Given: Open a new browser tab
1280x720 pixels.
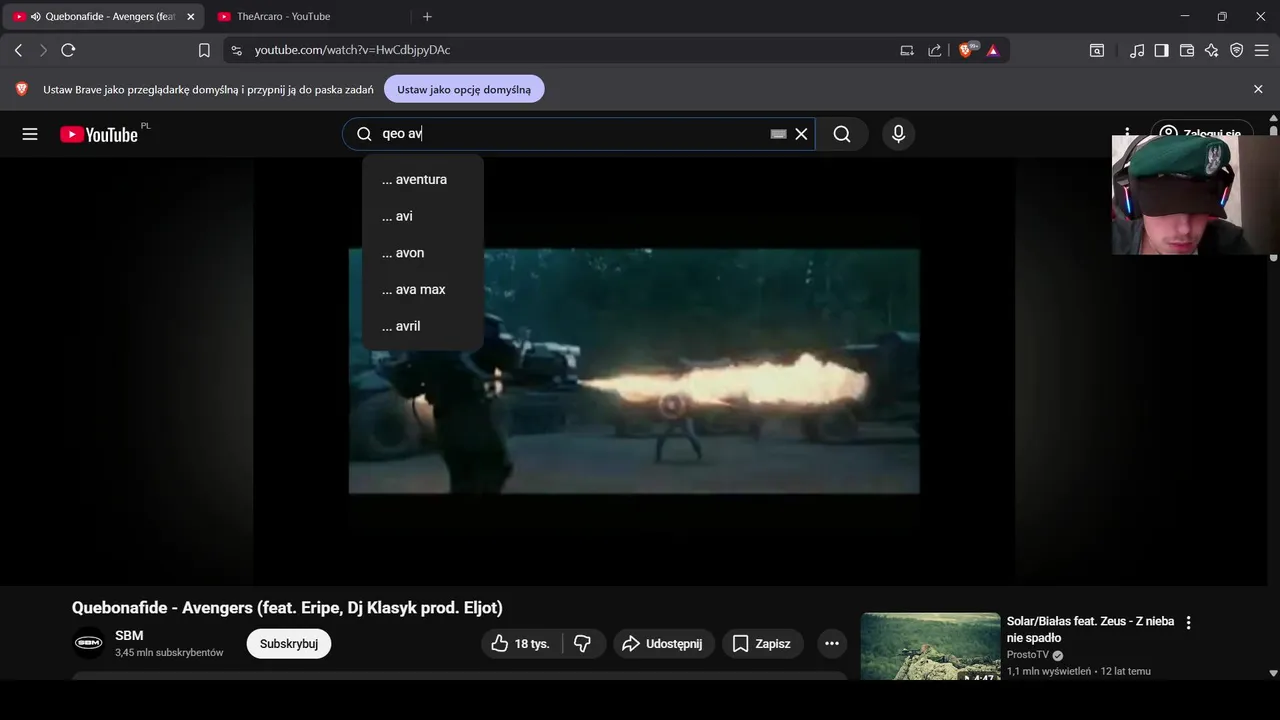Looking at the screenshot, I should pos(427,16).
